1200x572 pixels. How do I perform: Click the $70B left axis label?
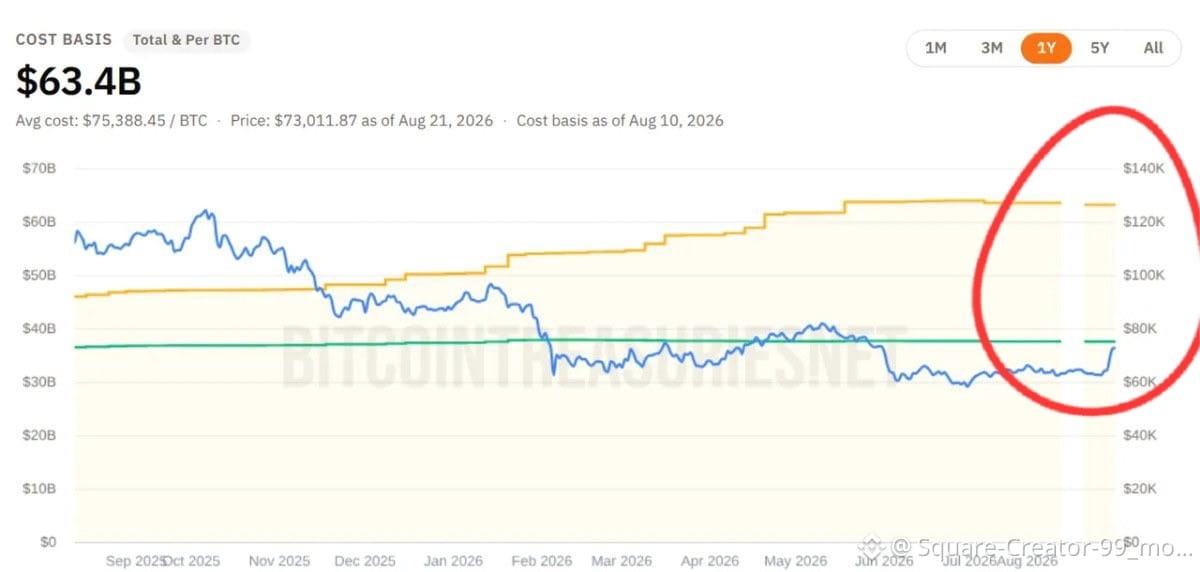[39, 168]
